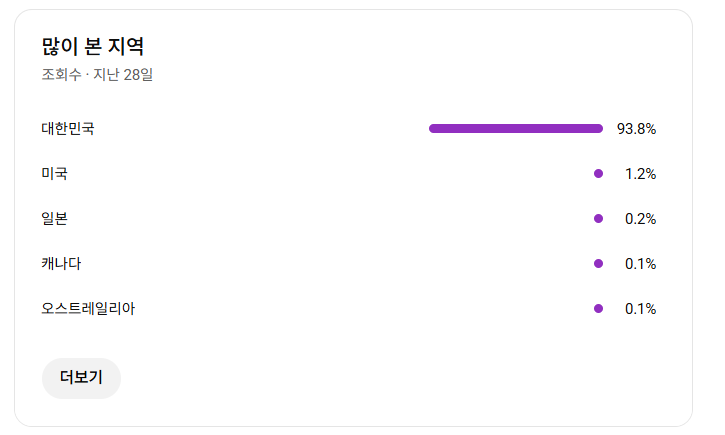
Task: Click the 더보기 button
Action: point(81,378)
